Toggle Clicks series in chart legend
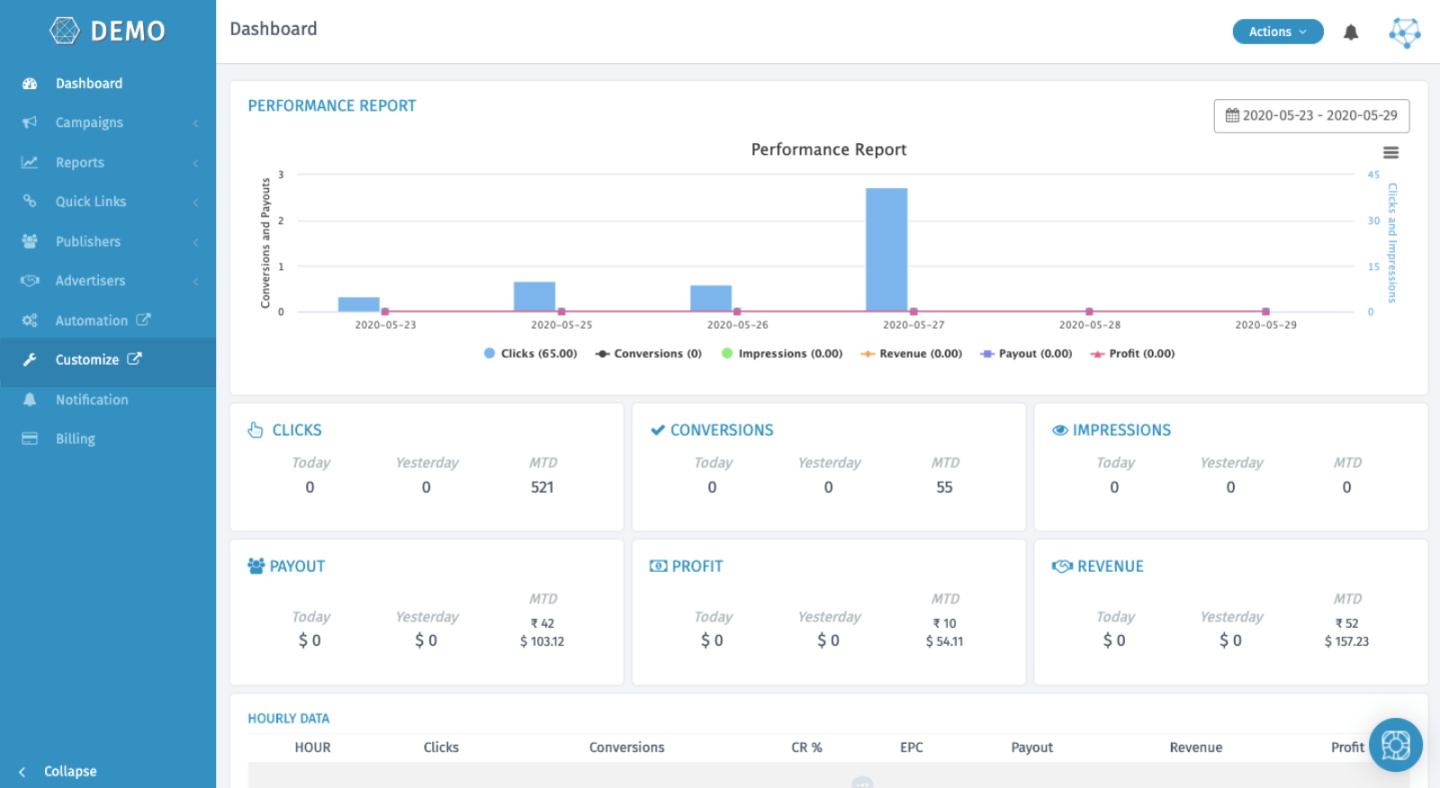 click(x=530, y=354)
